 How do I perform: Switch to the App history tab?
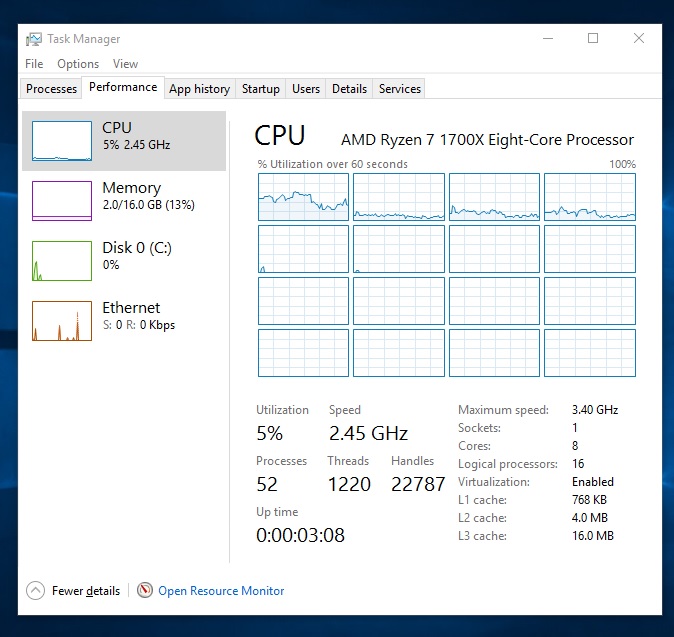point(199,89)
